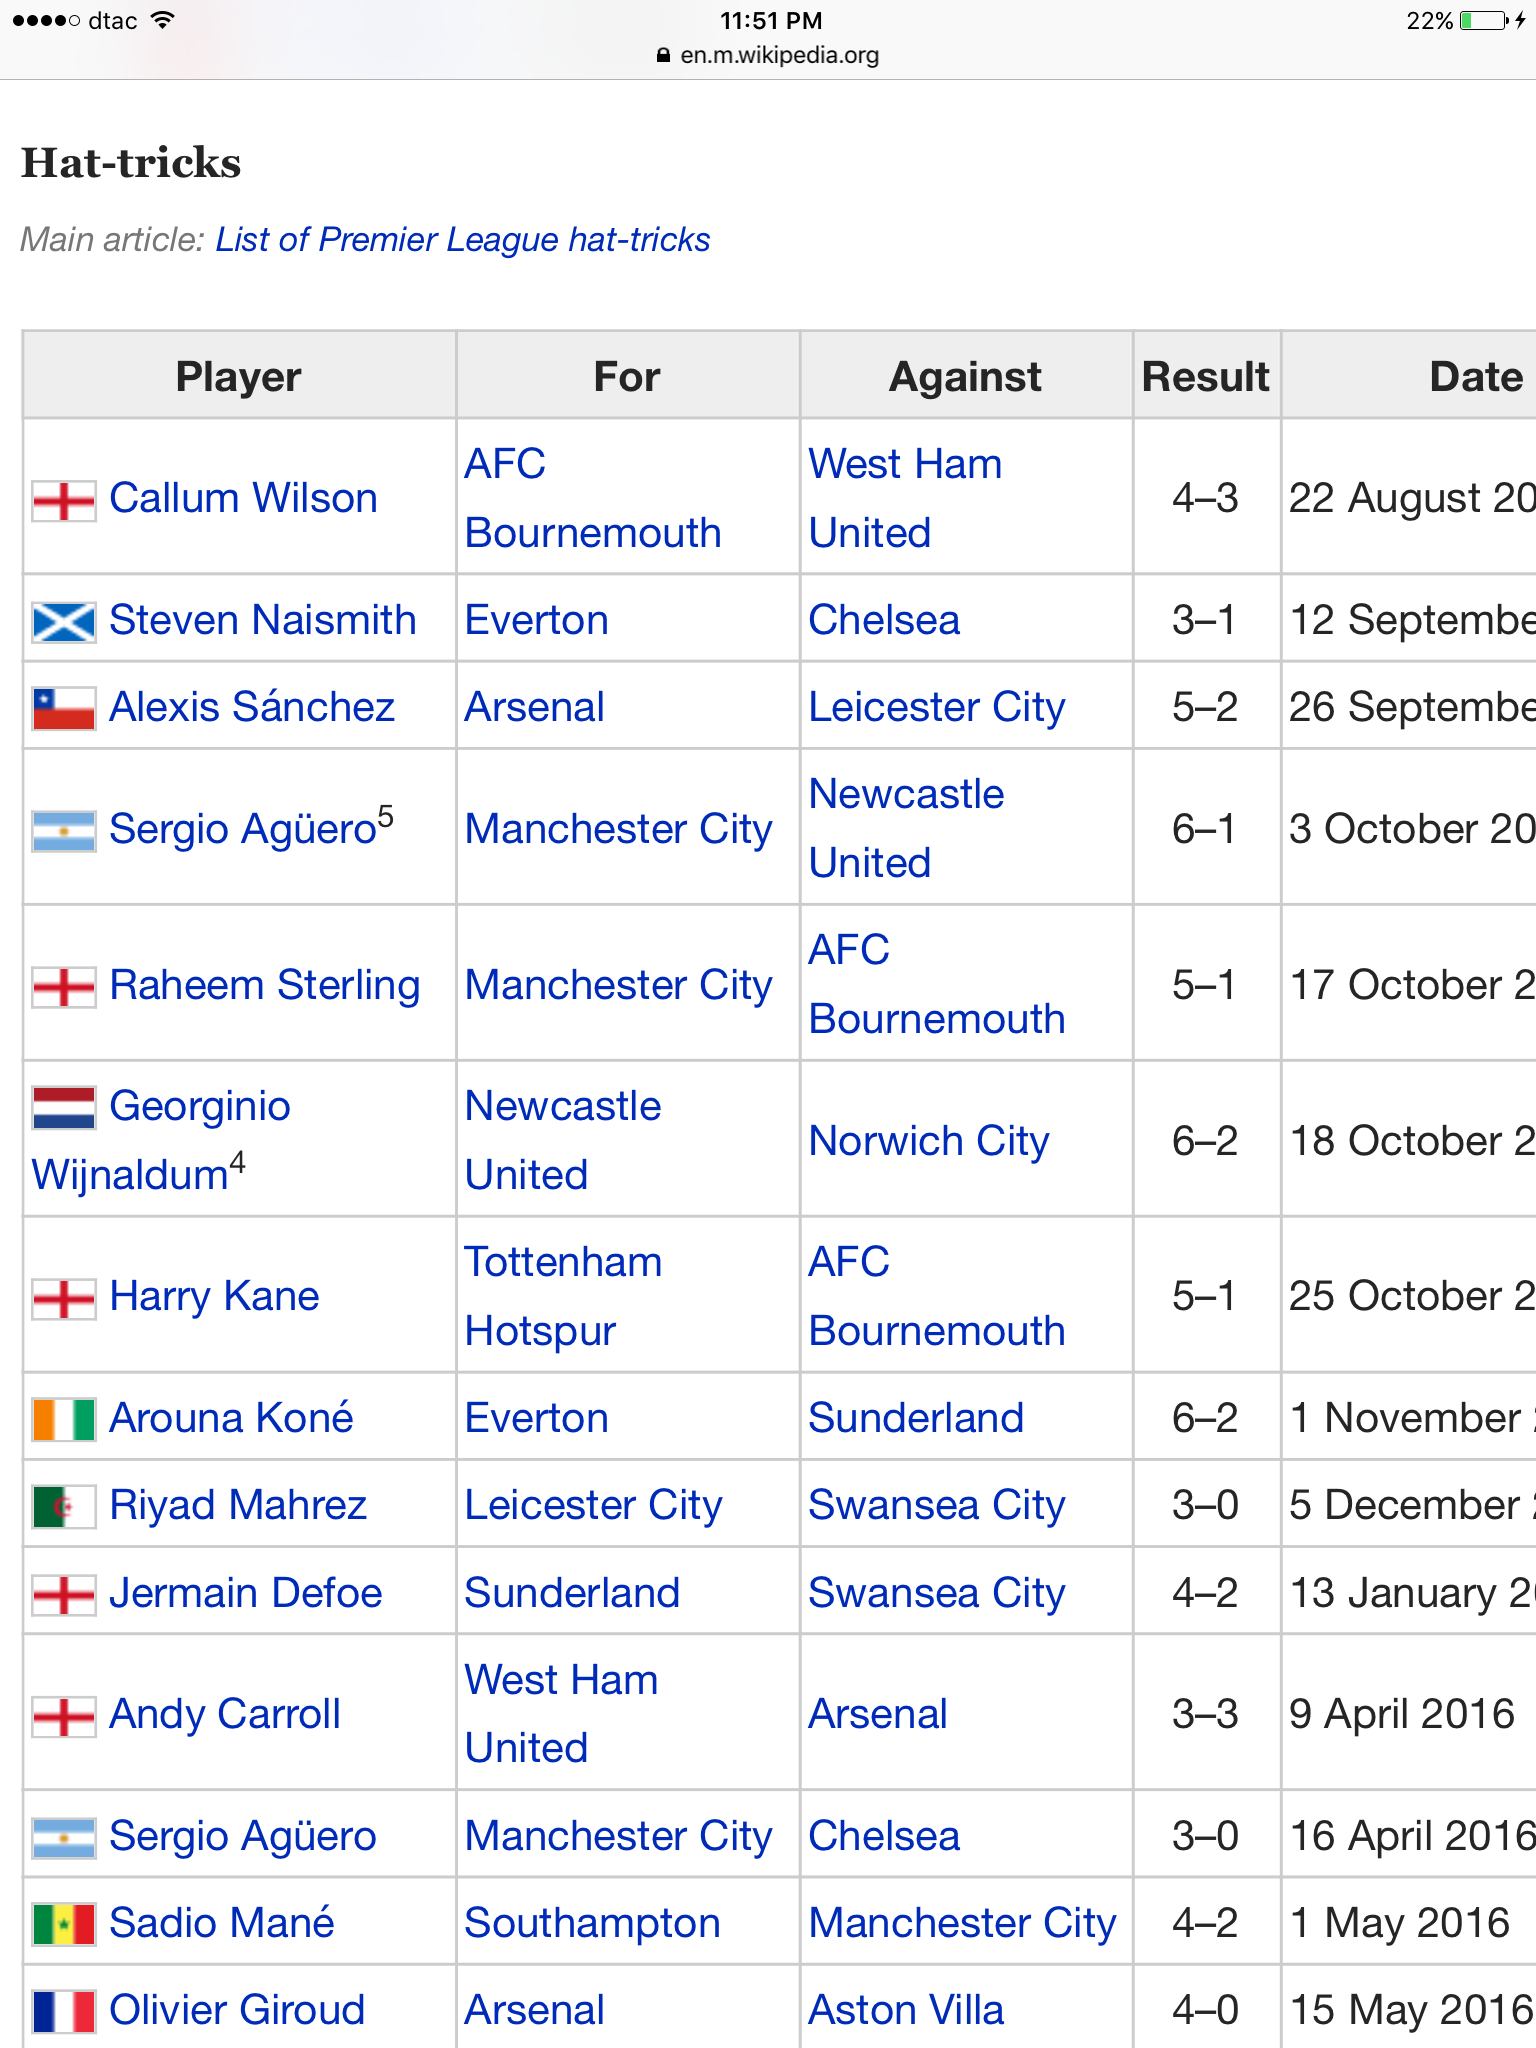This screenshot has width=1536, height=2048.
Task: Open Raheem Sterling player link
Action: click(264, 985)
